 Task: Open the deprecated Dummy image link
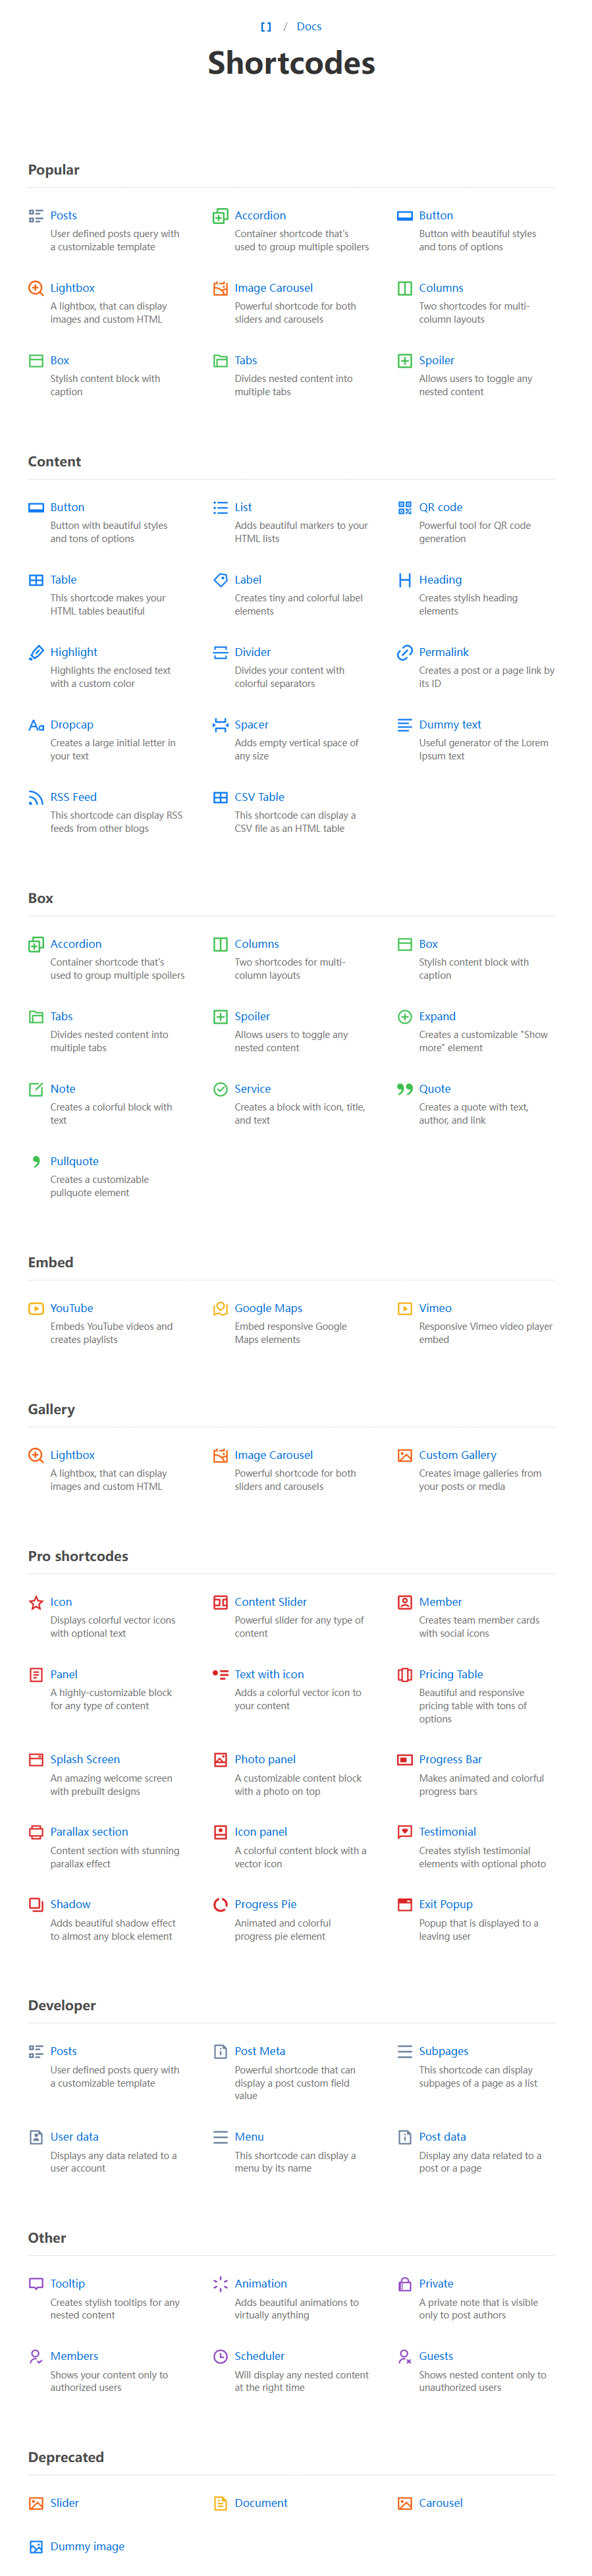tap(87, 2546)
